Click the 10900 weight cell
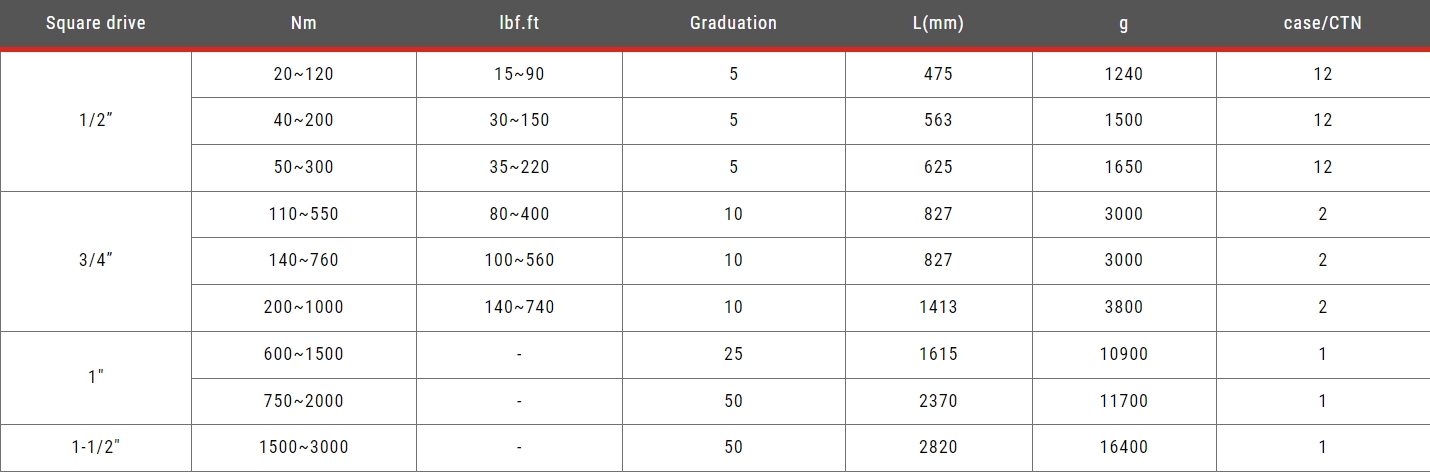 pyautogui.click(x=1124, y=354)
